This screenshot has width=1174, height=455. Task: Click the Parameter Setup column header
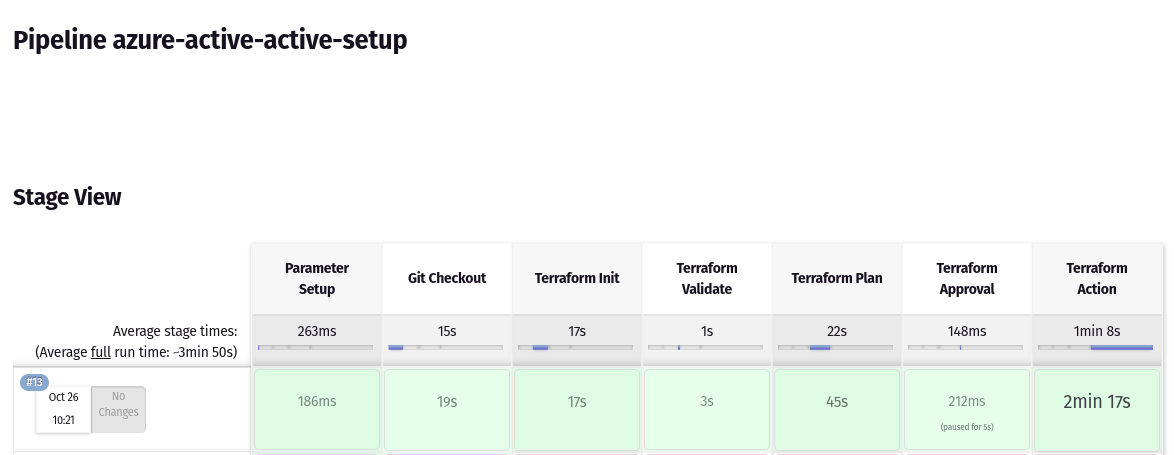317,278
